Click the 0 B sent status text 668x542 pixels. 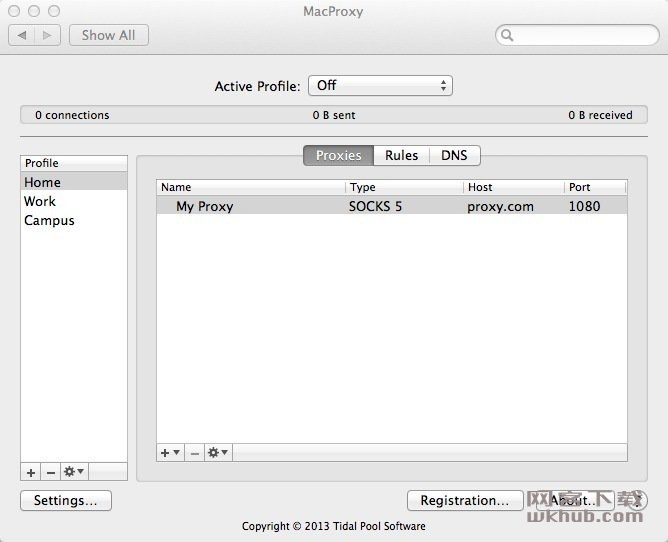(x=334, y=115)
